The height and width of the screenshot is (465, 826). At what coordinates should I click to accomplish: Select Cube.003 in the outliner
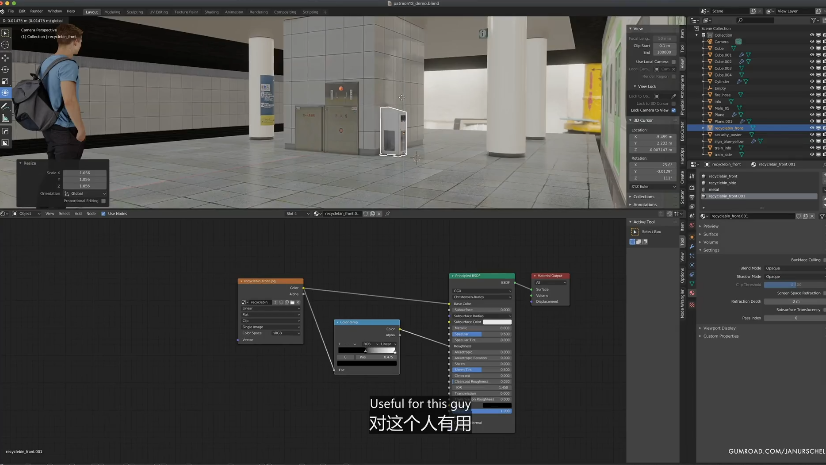(x=723, y=68)
